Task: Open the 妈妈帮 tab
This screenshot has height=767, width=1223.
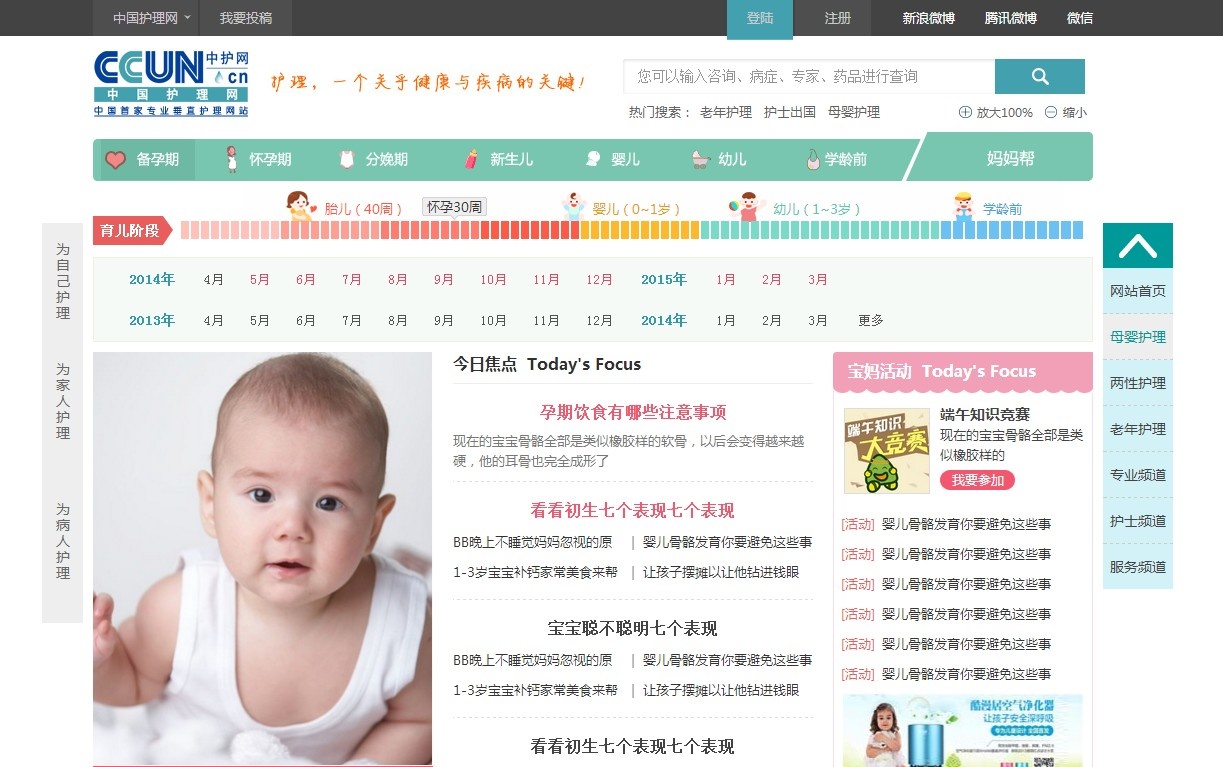Action: coord(1010,158)
